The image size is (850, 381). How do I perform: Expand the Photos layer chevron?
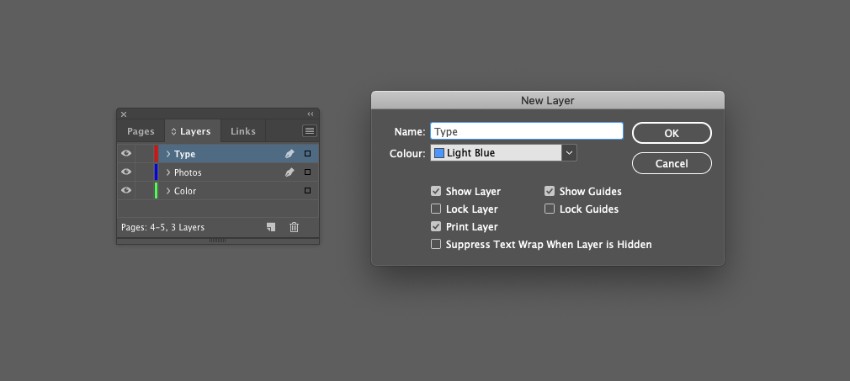168,172
